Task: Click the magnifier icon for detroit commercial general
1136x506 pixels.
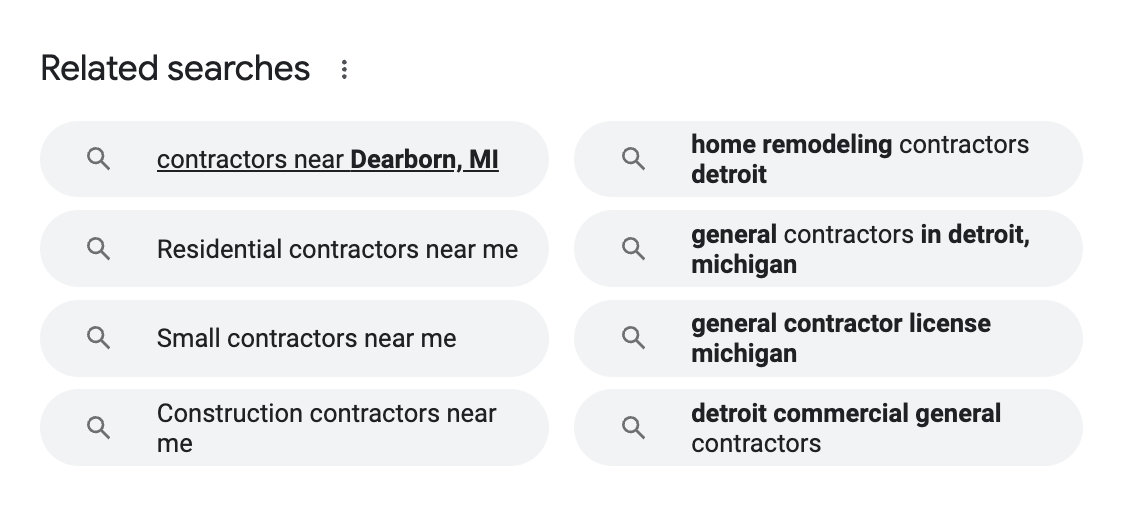Action: pyautogui.click(x=633, y=428)
